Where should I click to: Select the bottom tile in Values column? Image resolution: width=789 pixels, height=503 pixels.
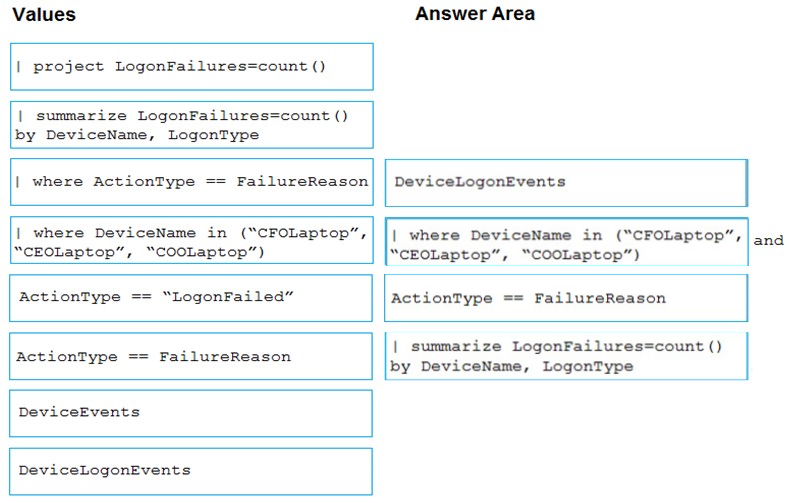click(x=192, y=470)
